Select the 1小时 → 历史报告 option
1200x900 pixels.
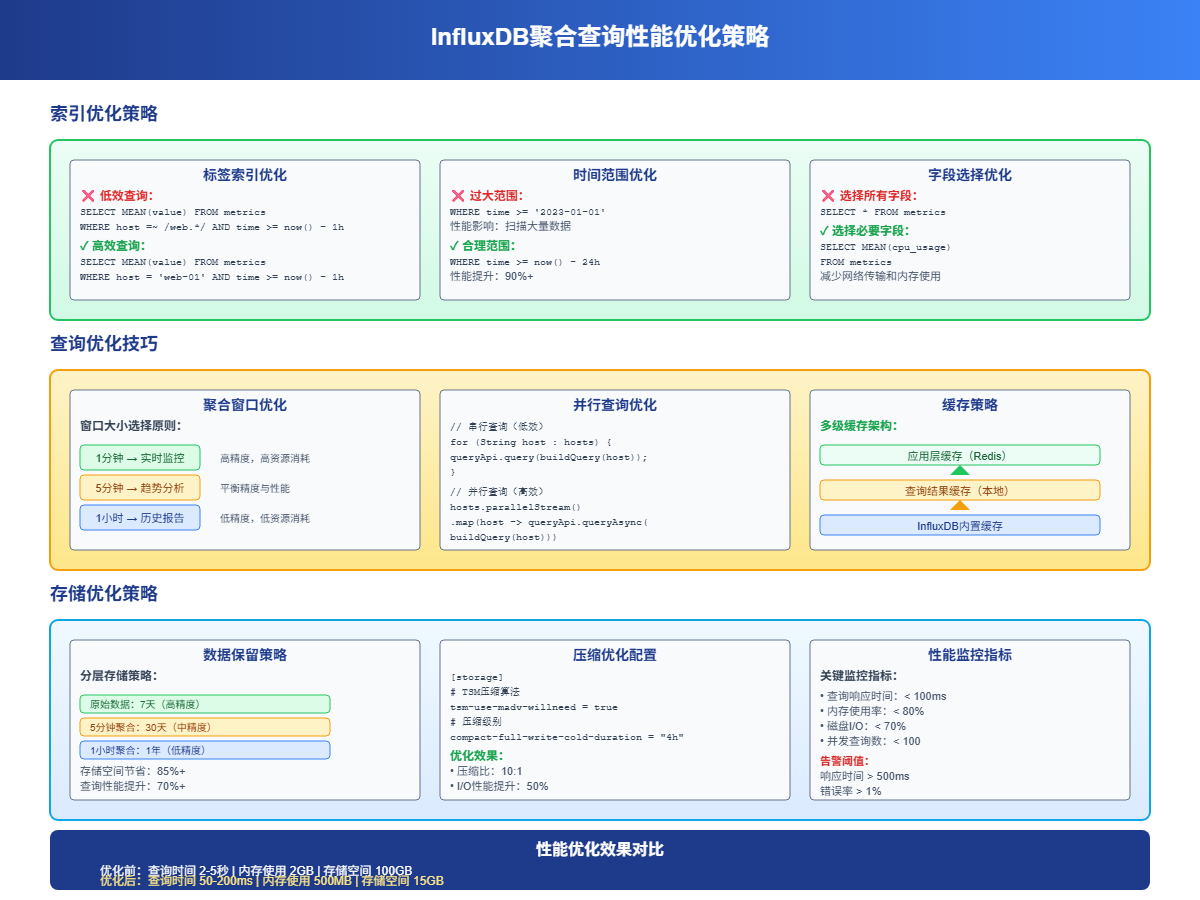tap(139, 518)
